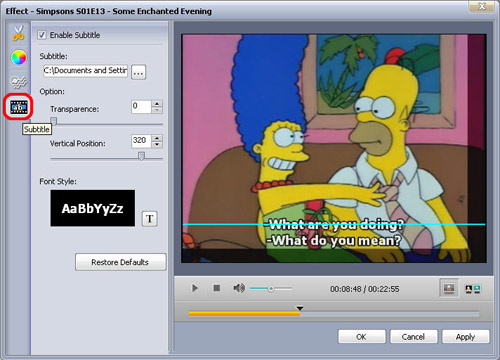Click the volume slider knob
Image resolution: width=500 pixels, height=360 pixels.
click(x=271, y=289)
